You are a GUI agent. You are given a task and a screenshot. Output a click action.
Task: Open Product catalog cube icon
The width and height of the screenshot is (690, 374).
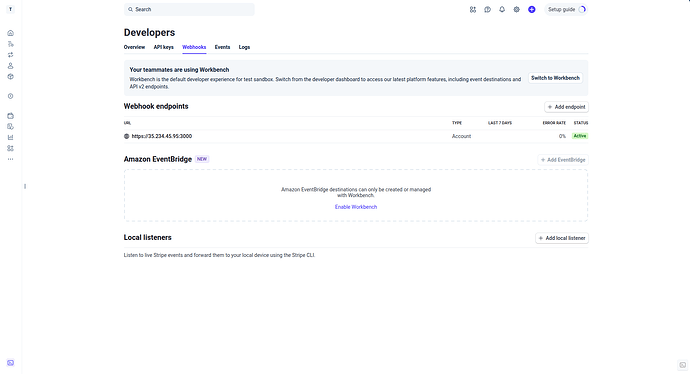pos(11,77)
